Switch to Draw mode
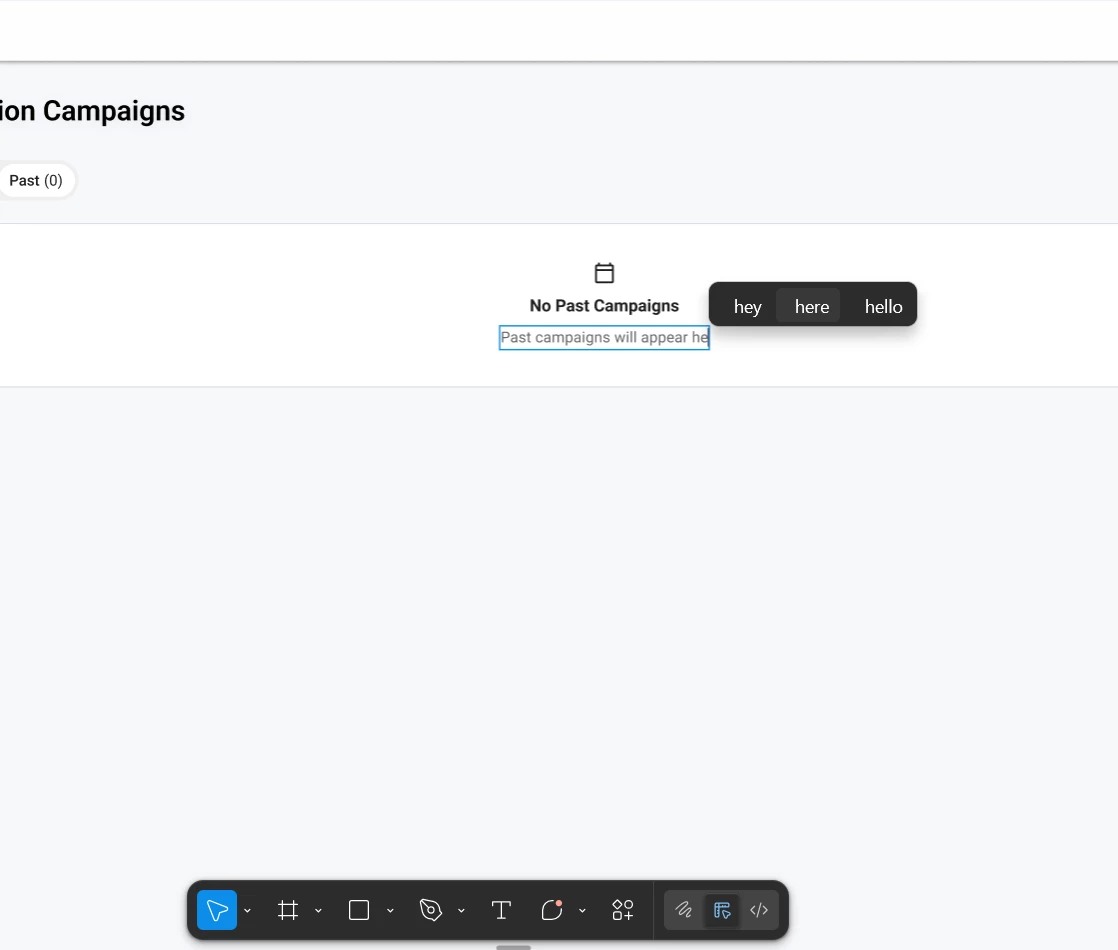Image resolution: width=1118 pixels, height=950 pixels. (x=684, y=910)
